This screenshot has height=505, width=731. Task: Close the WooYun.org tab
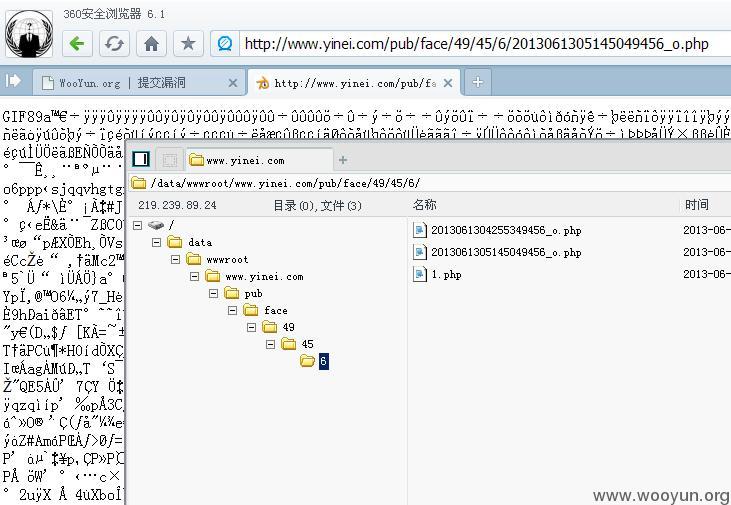(233, 83)
